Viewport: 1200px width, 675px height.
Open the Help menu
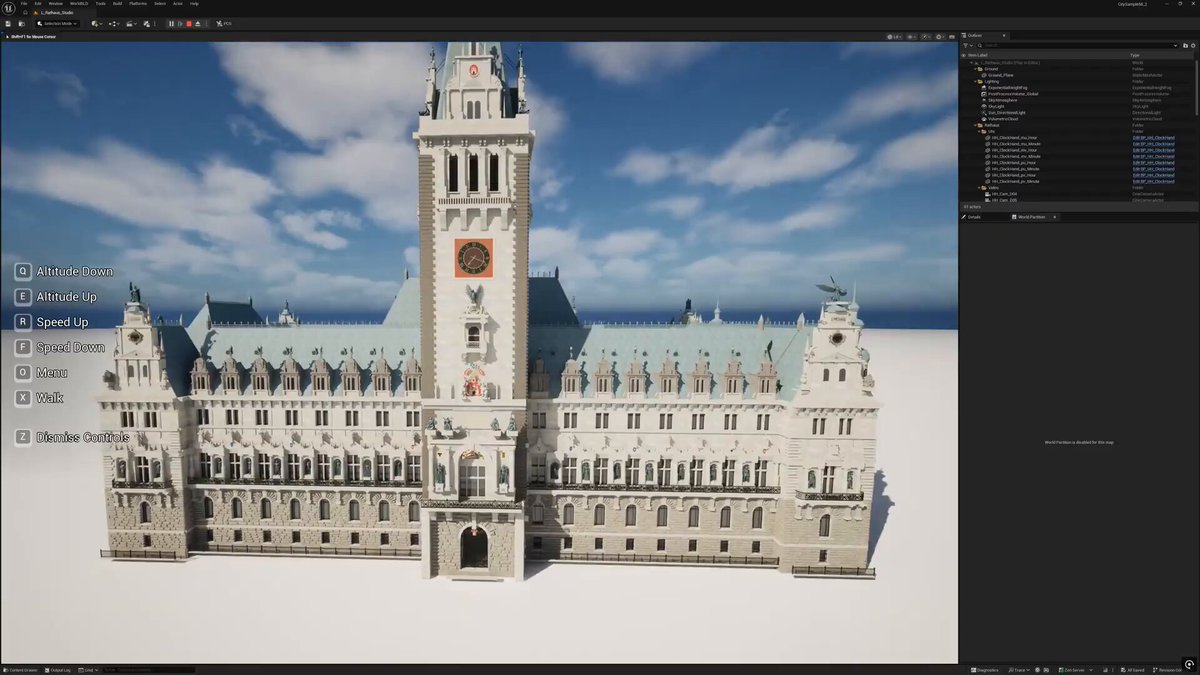pos(194,4)
